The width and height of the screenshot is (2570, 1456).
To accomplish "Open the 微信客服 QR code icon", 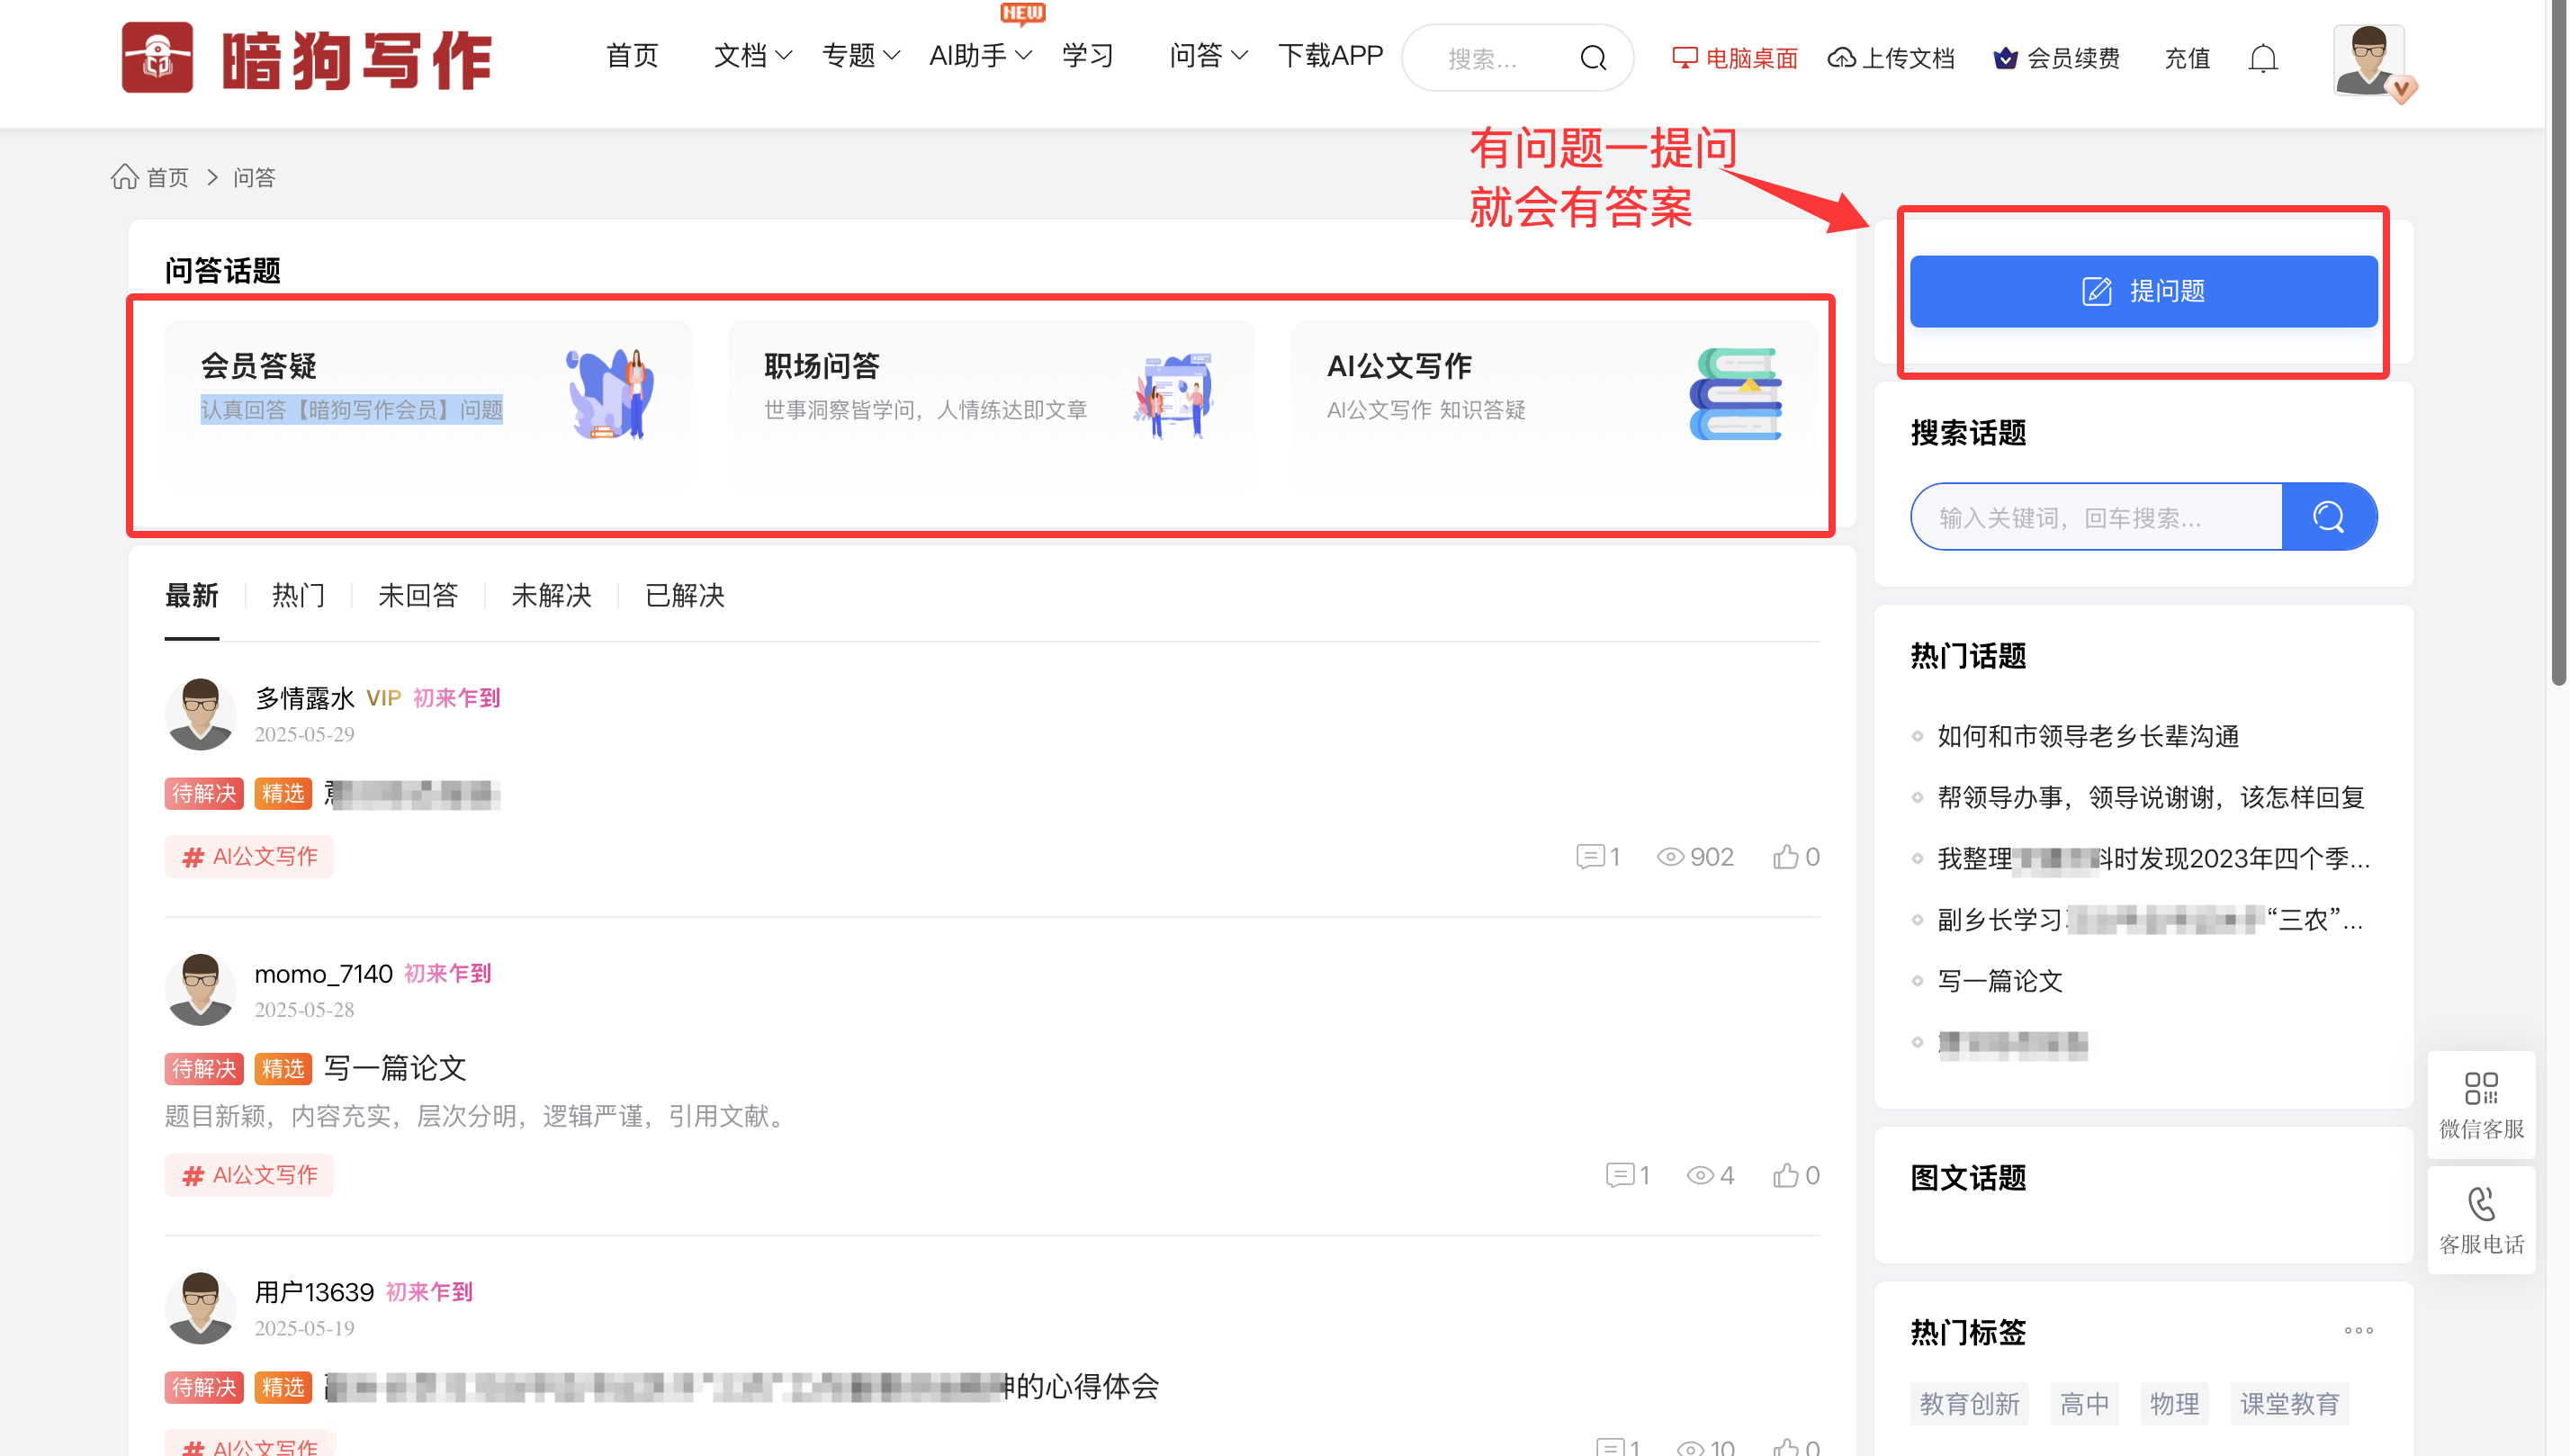I will (x=2481, y=1088).
